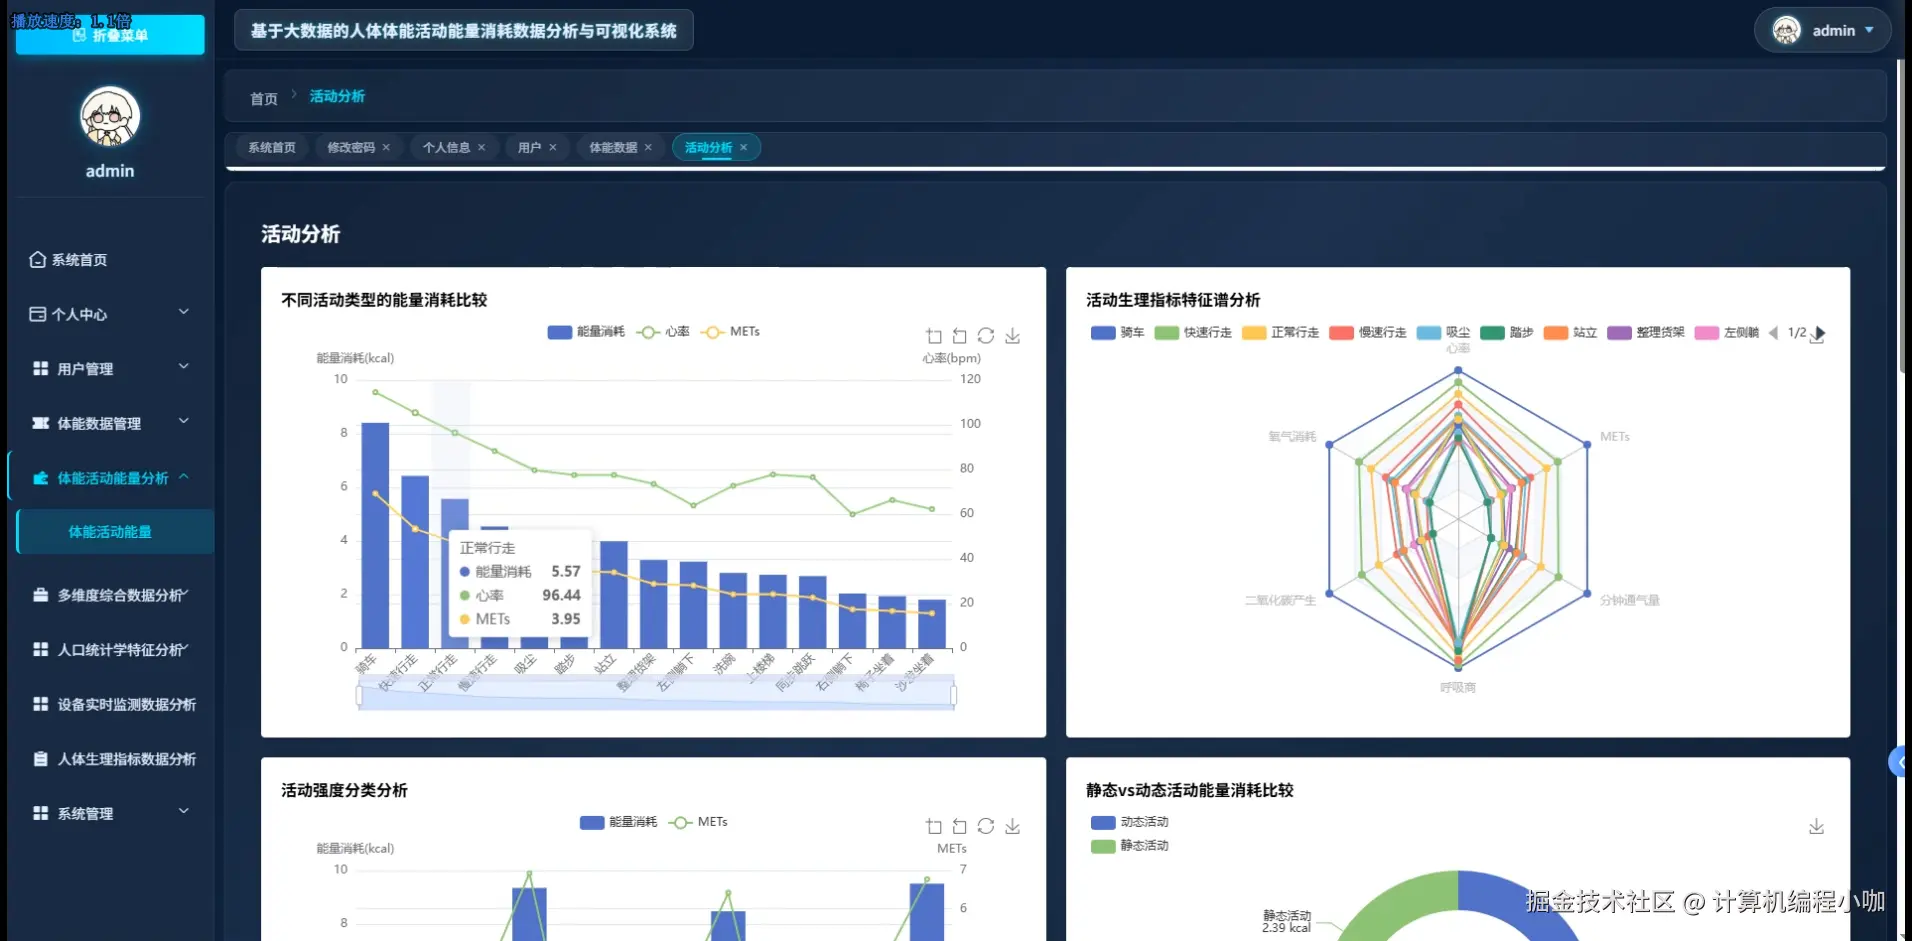The image size is (1912, 941).
Task: Click restore icon on energy comparison chart
Action: pos(986,336)
